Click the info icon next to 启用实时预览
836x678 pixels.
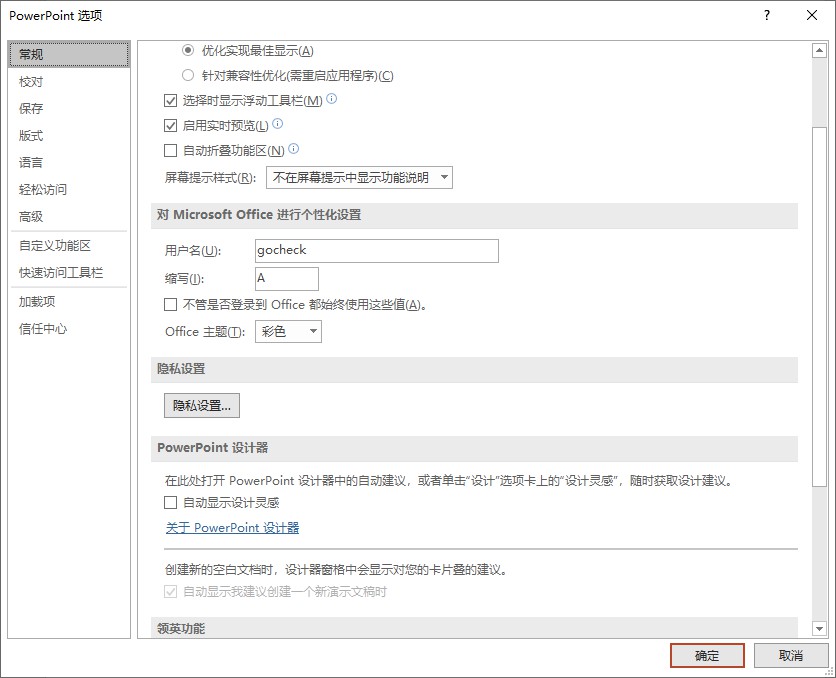pyautogui.click(x=277, y=125)
